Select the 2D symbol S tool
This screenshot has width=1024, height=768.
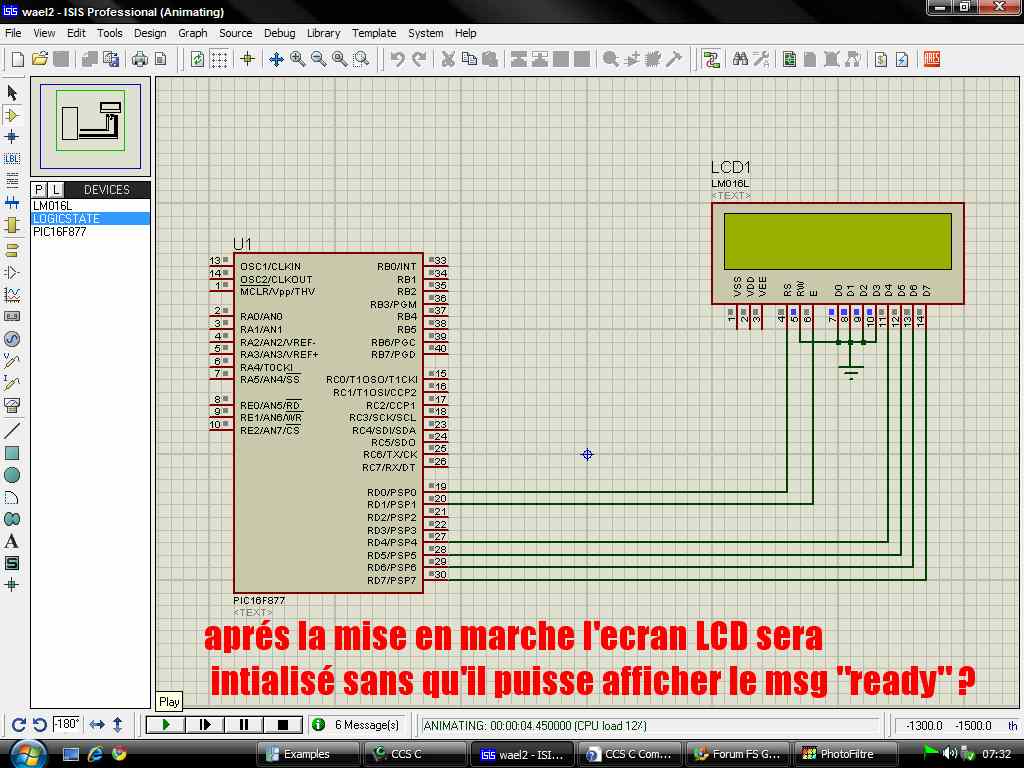tap(12, 563)
